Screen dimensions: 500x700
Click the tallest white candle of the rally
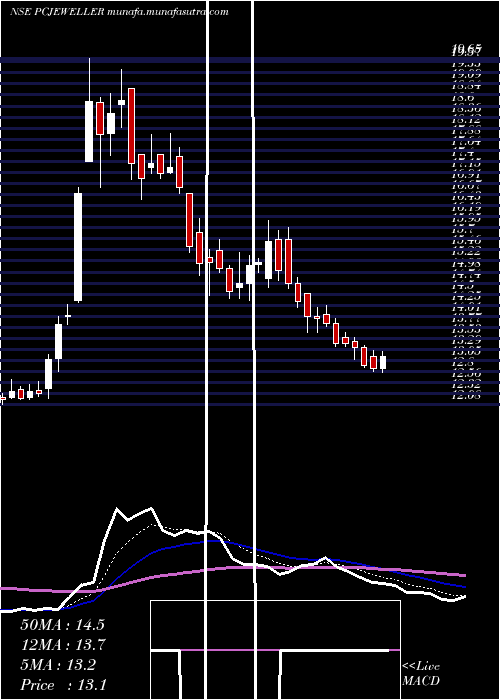(x=78, y=247)
